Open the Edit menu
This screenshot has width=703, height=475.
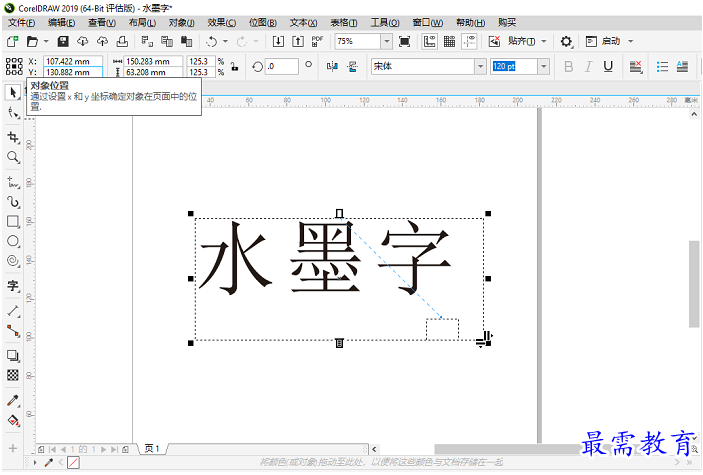tap(61, 22)
